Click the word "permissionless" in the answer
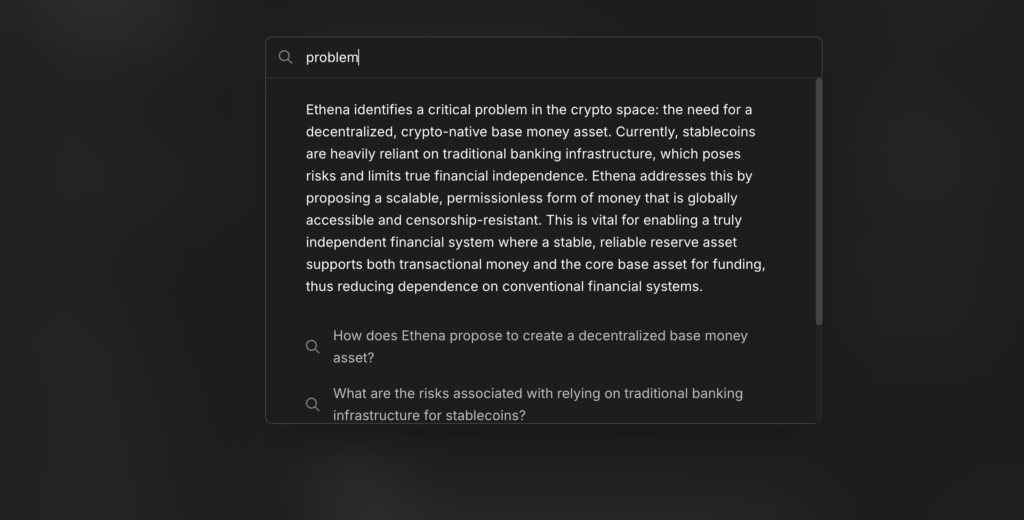Screen dimensions: 1024x520 click(494, 198)
